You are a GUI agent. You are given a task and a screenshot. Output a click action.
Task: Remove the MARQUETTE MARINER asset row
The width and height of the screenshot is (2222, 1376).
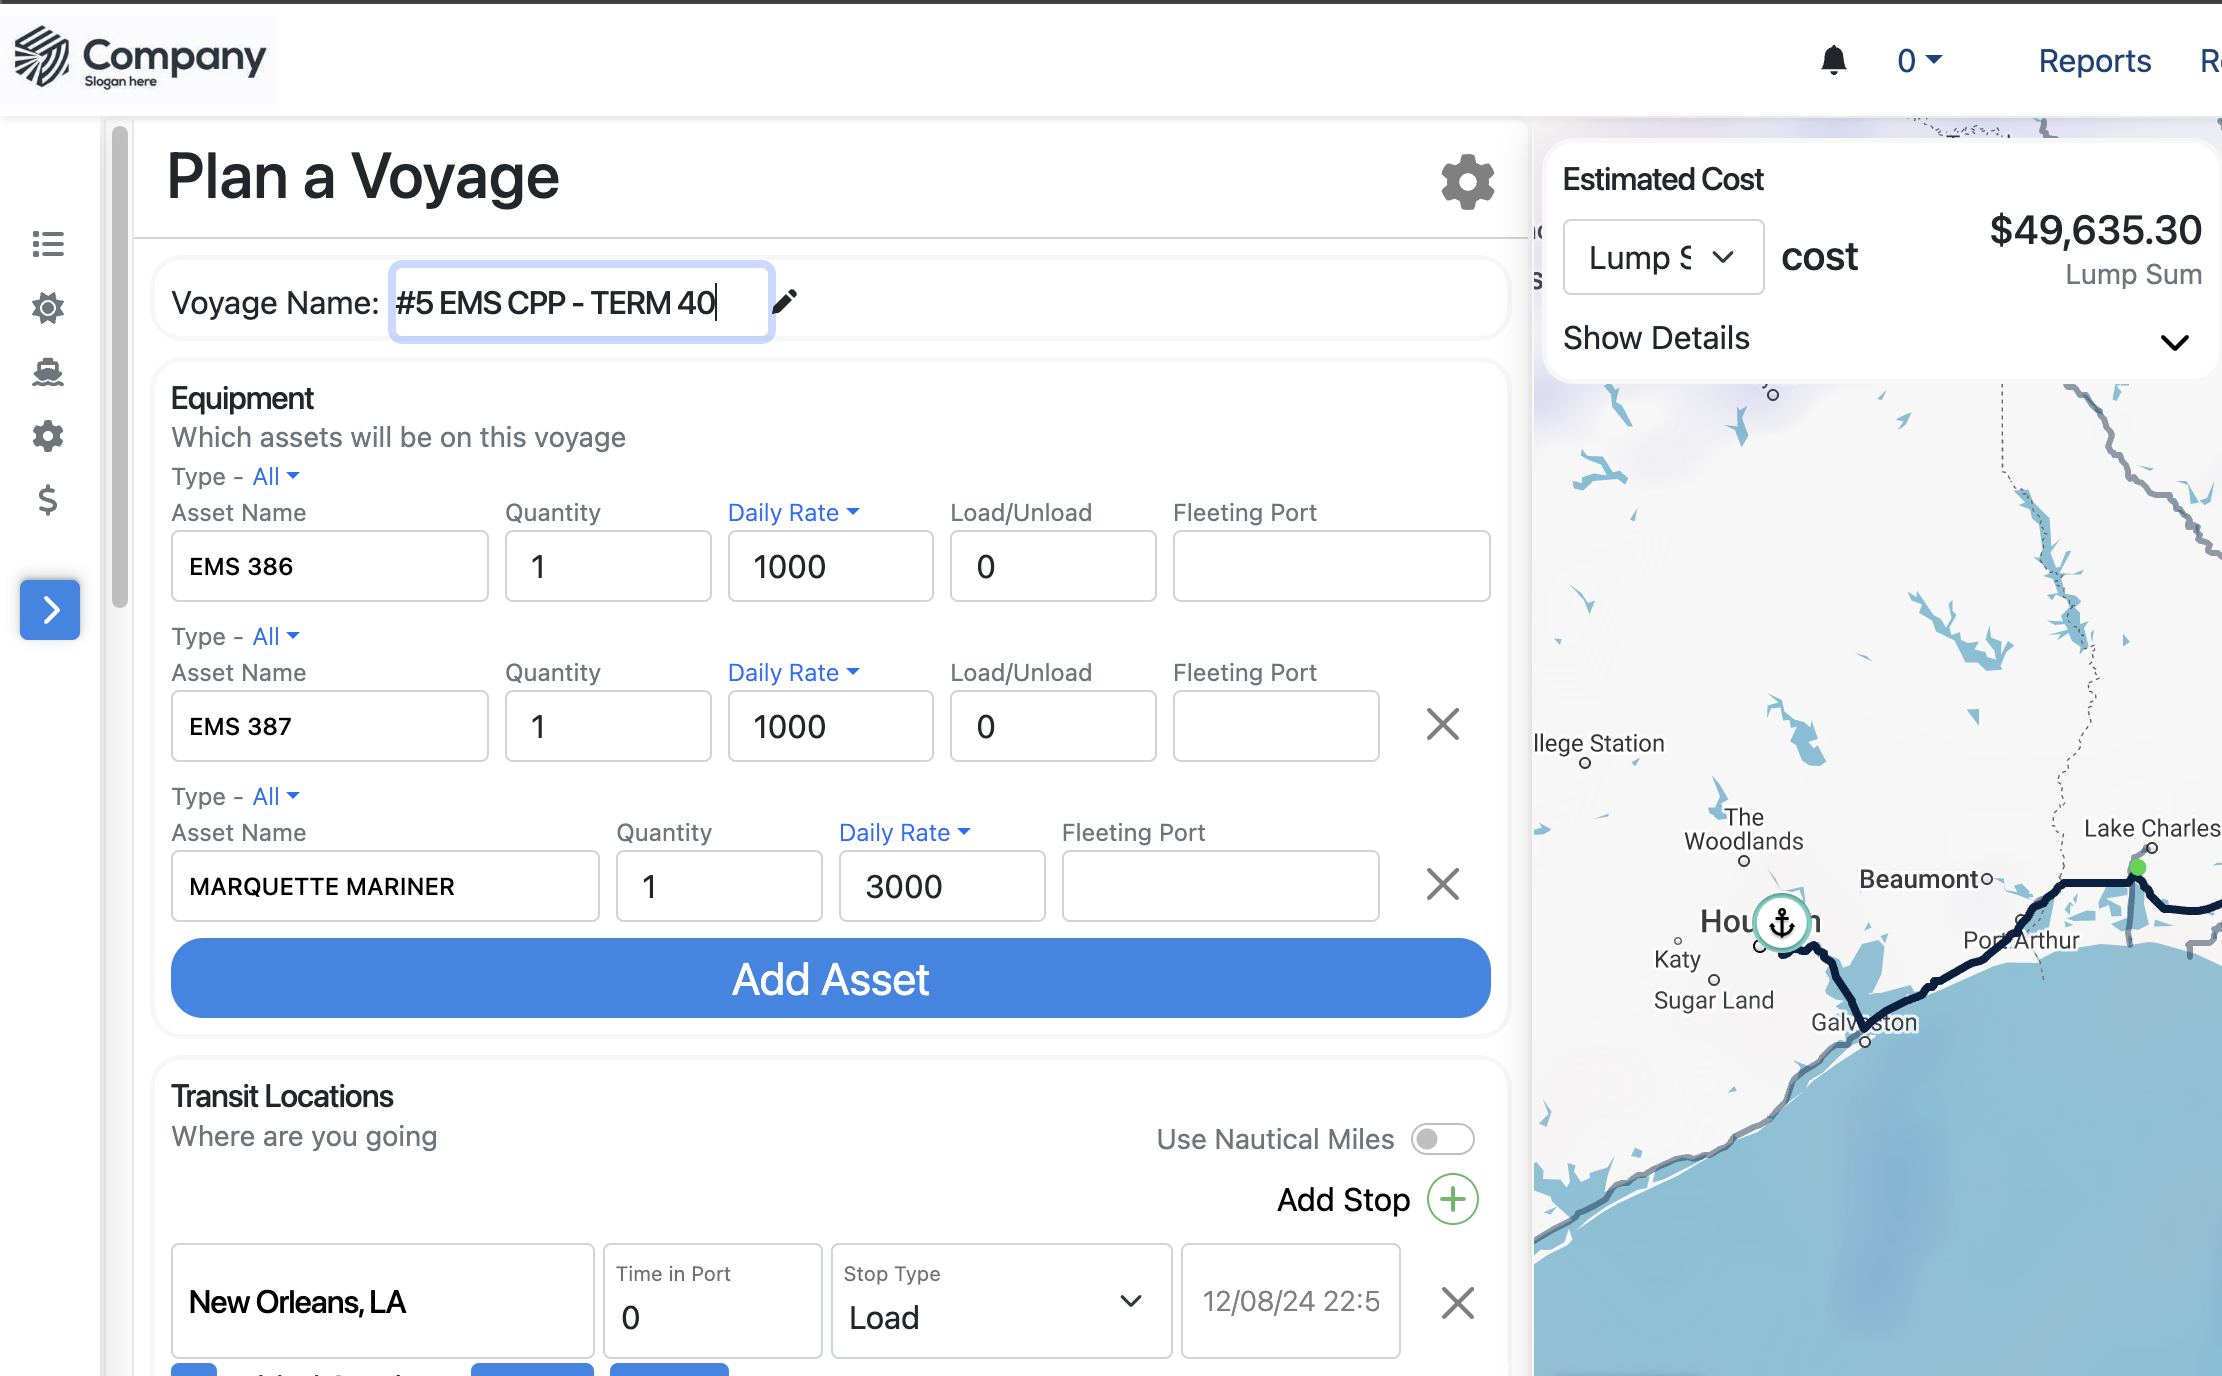1442,884
